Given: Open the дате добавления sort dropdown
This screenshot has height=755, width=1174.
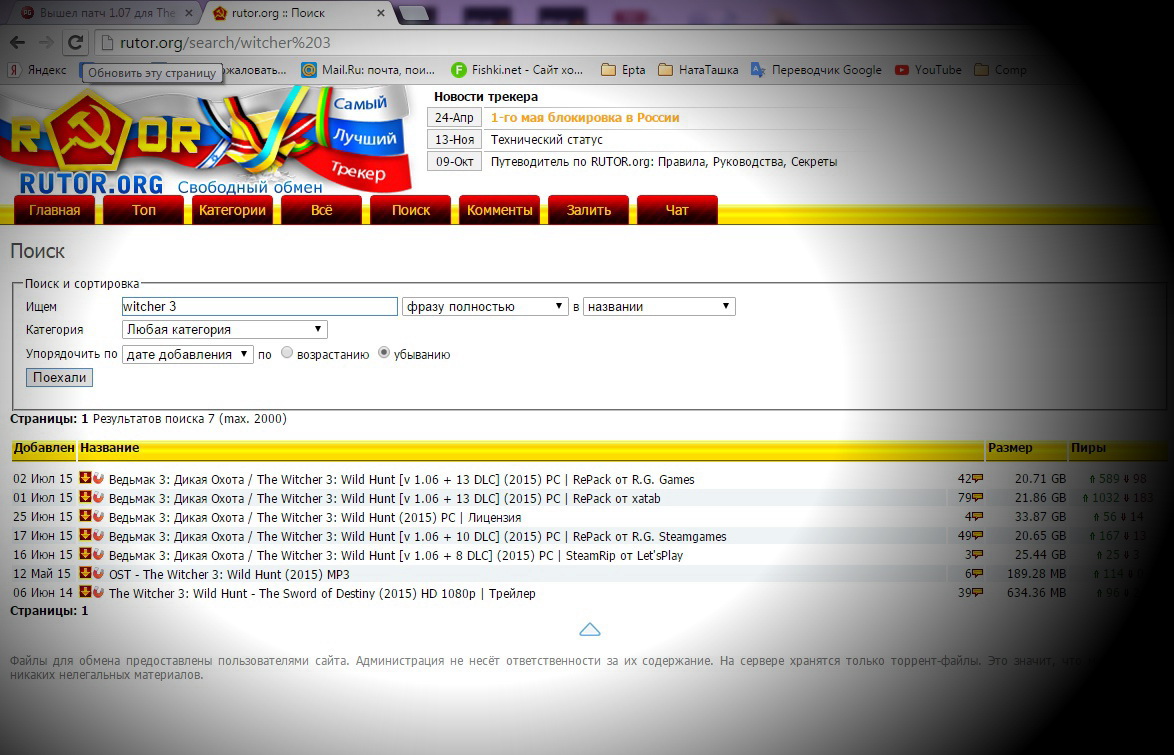Looking at the screenshot, I should tap(188, 354).
